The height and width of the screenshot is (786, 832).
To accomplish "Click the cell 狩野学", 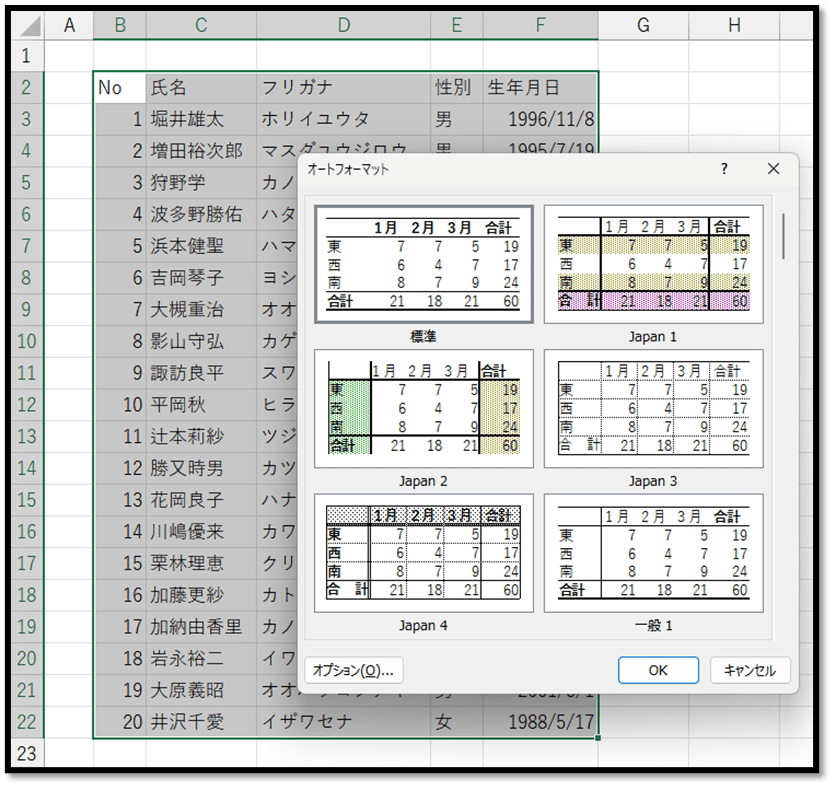I will [201, 183].
